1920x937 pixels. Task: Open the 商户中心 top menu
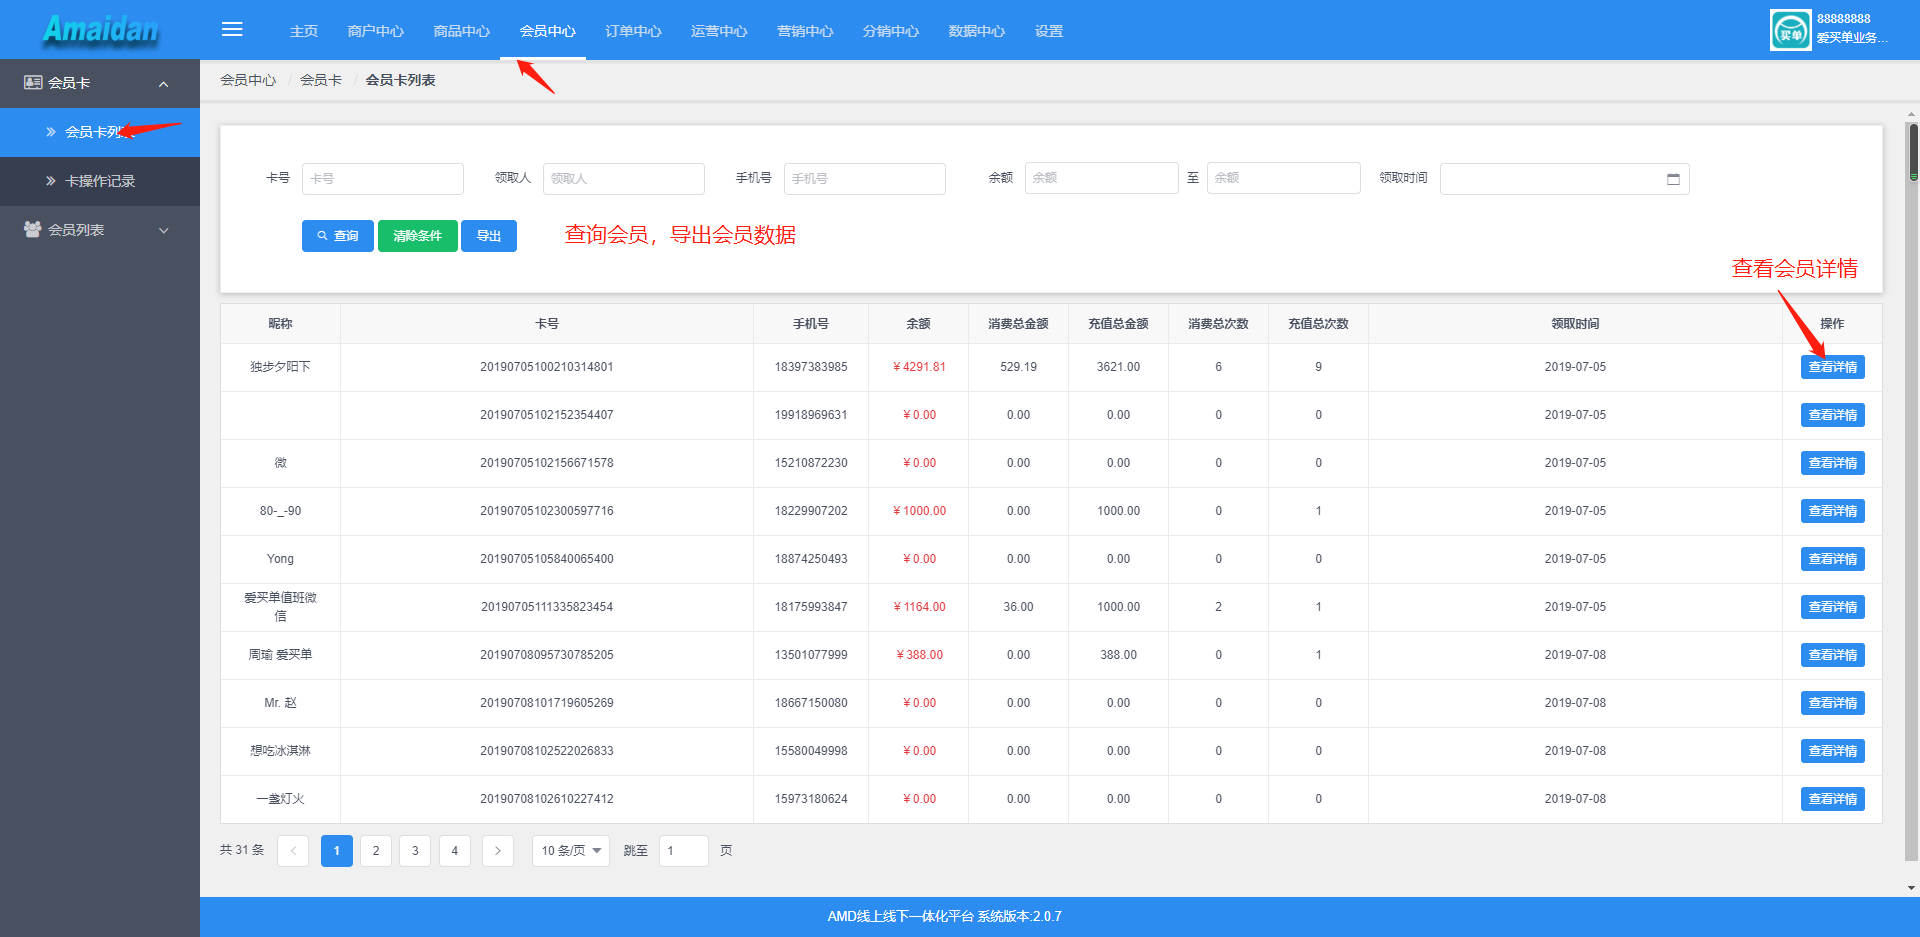coord(376,31)
